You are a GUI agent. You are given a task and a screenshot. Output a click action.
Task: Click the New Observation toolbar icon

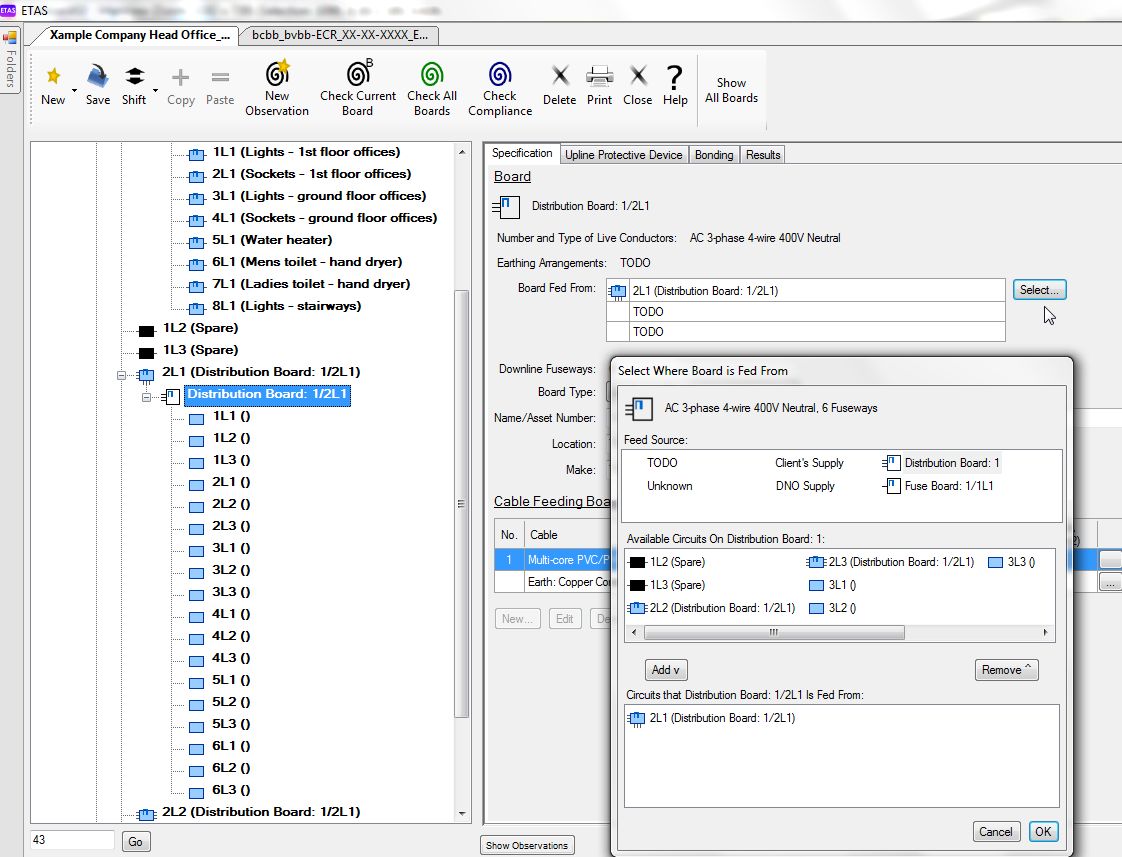277,72
